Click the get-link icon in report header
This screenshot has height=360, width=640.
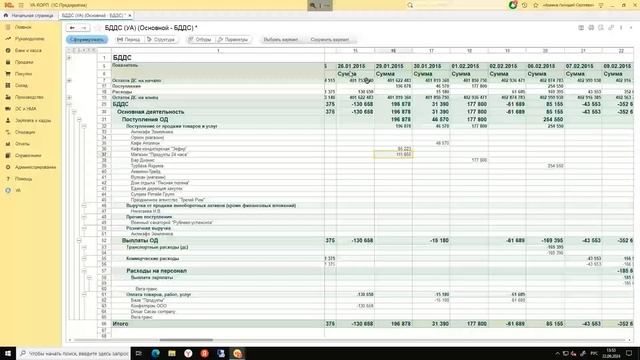pos(611,28)
